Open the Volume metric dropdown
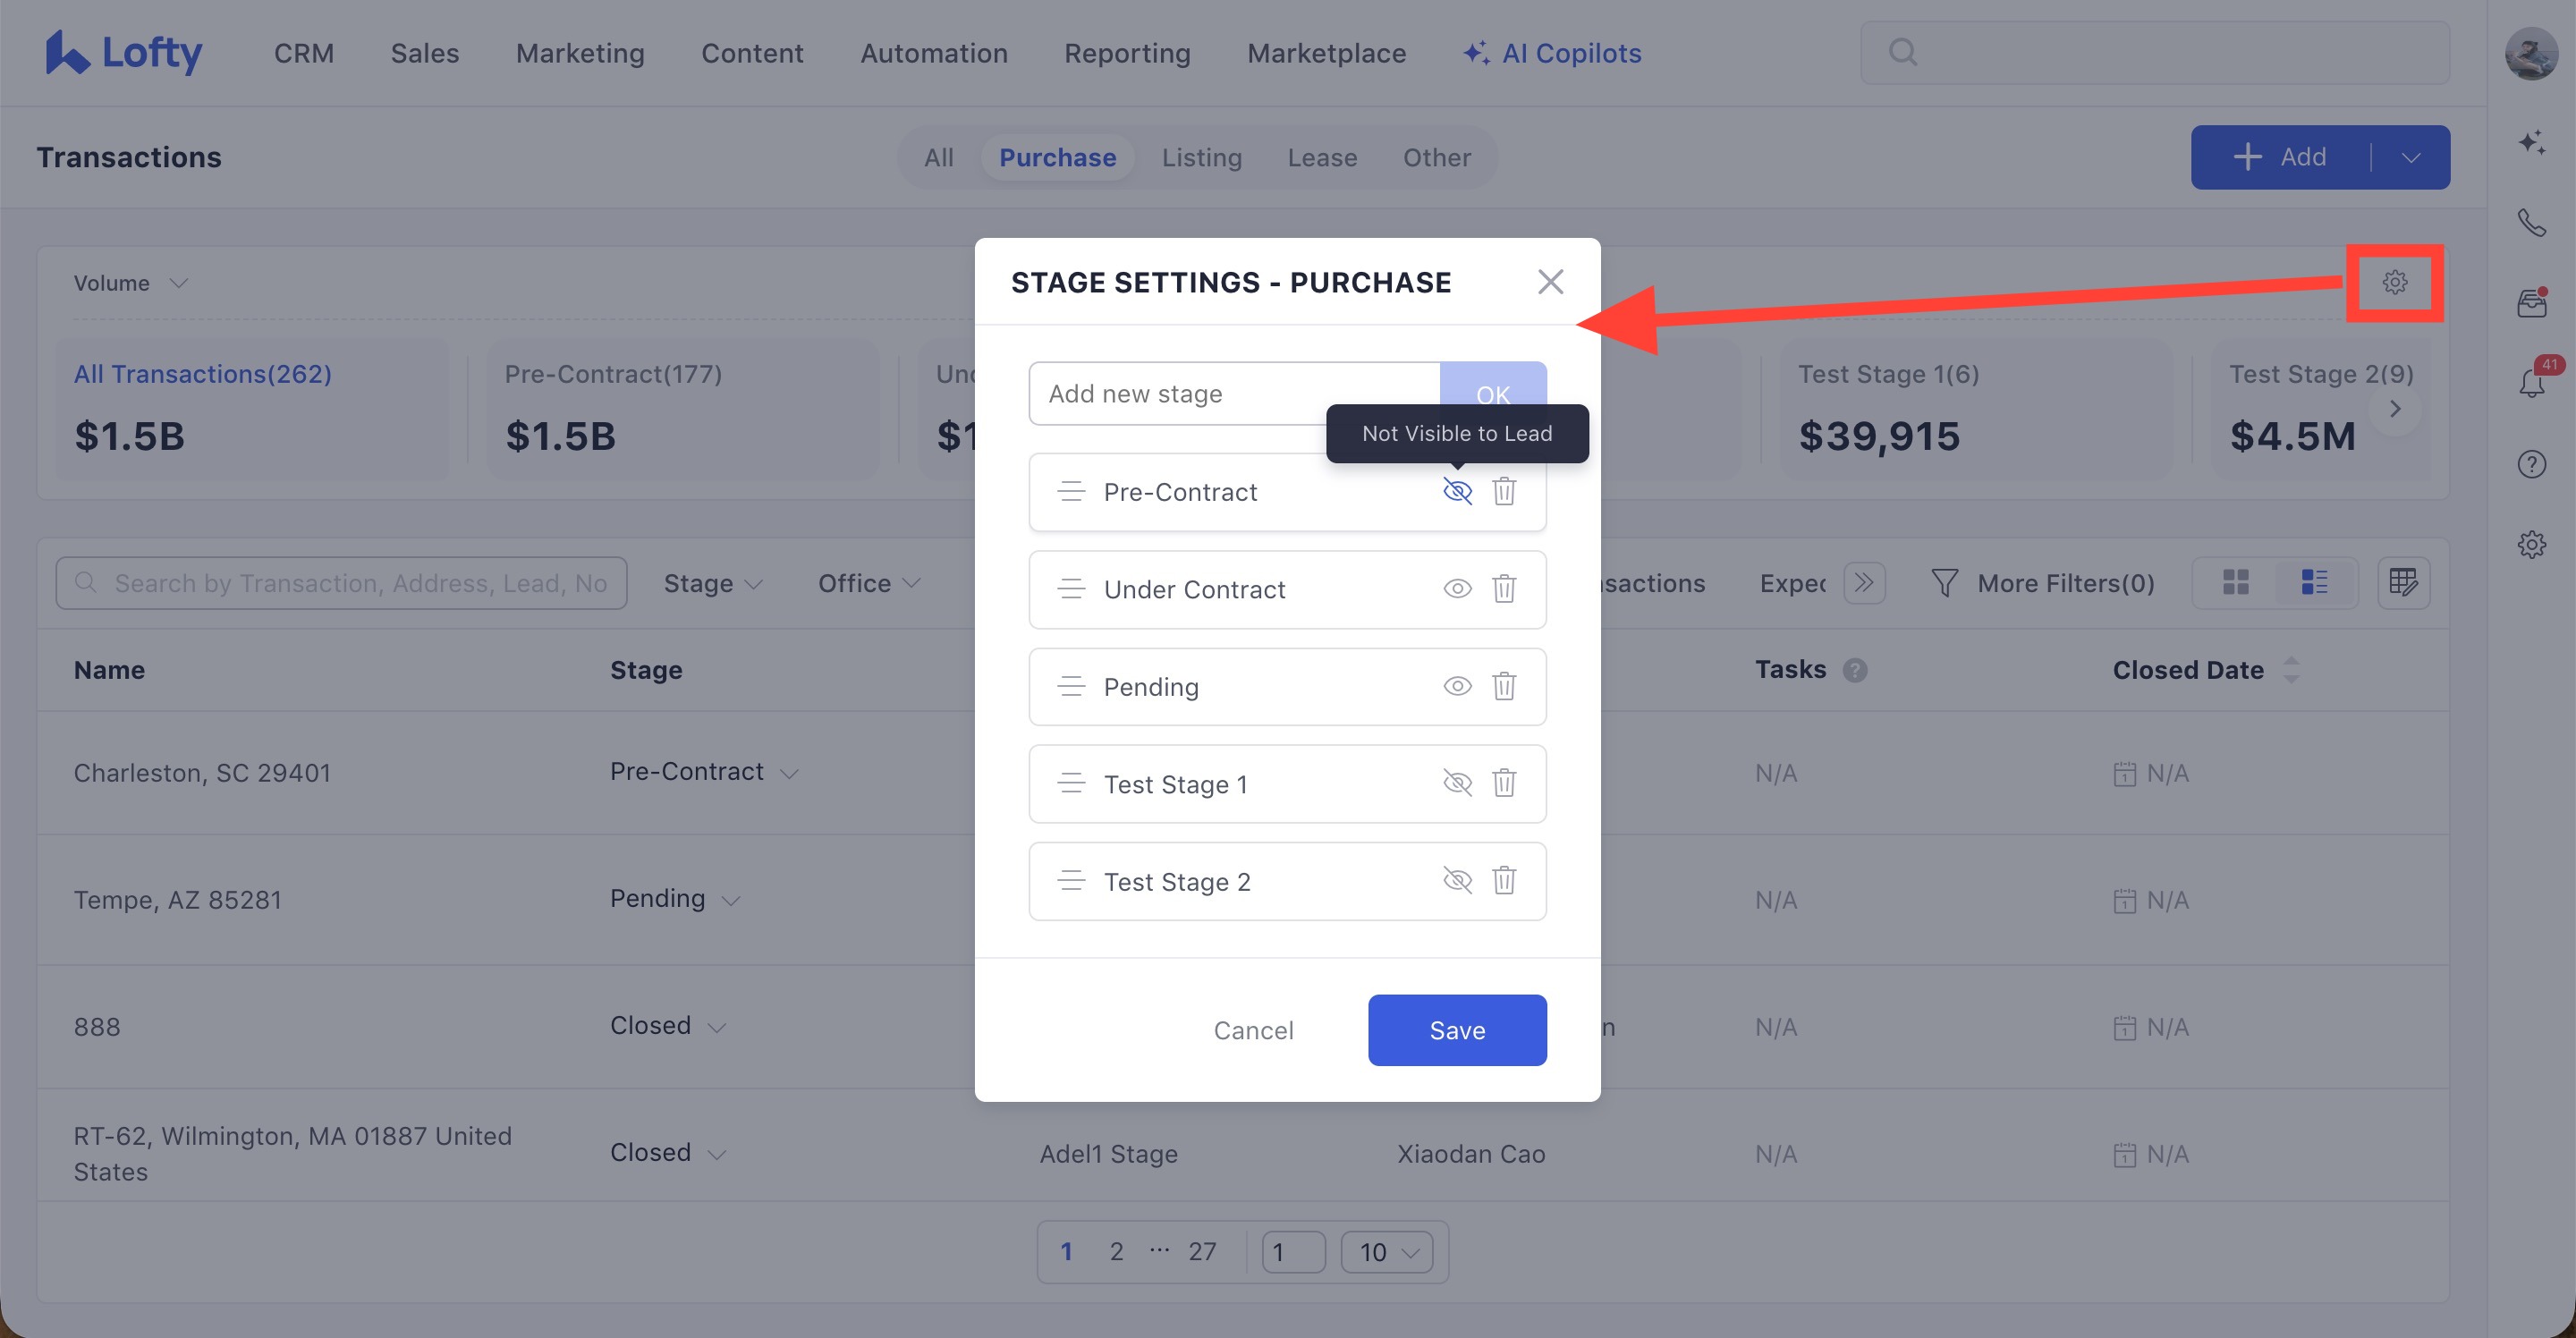The width and height of the screenshot is (2576, 1338). pyautogui.click(x=130, y=283)
